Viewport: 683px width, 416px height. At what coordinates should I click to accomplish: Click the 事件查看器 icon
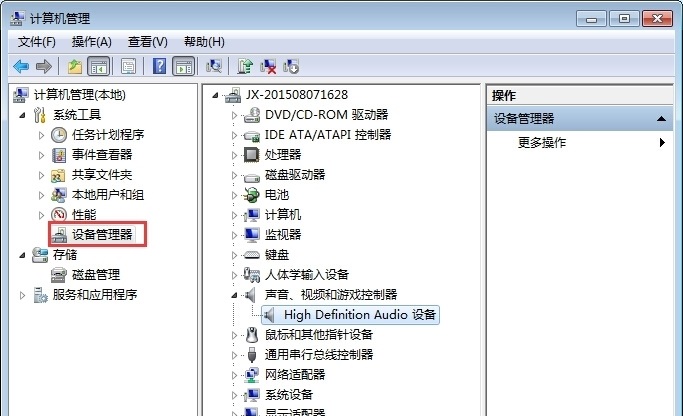tap(59, 155)
